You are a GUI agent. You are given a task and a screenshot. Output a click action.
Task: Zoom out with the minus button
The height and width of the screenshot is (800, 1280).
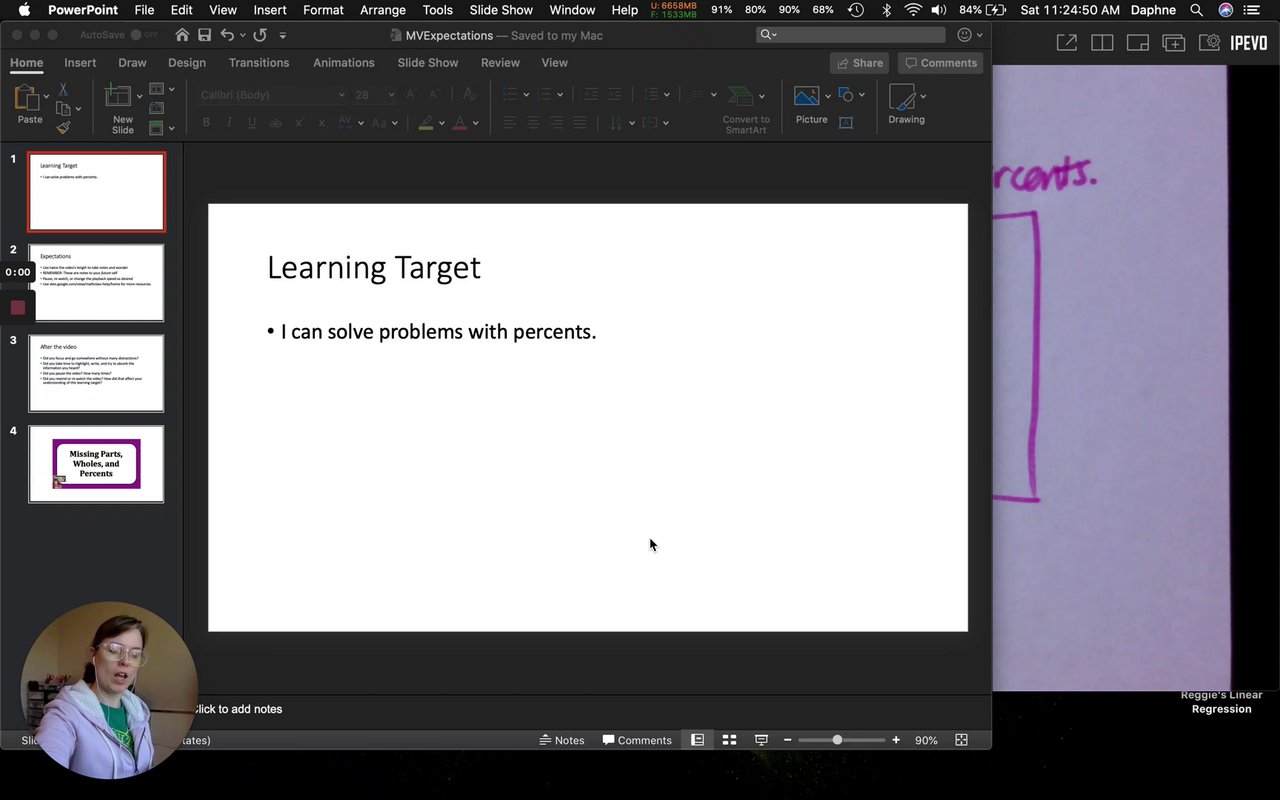coord(788,740)
